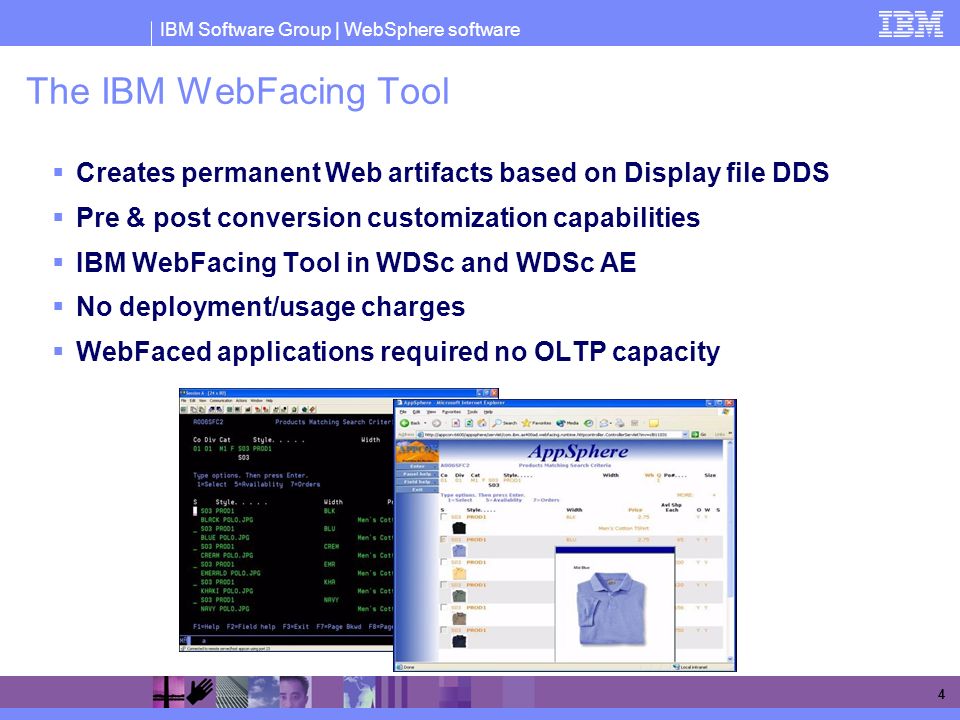Viewport: 960px width, 720px height.
Task: Click slide page number 4
Action: click(941, 694)
